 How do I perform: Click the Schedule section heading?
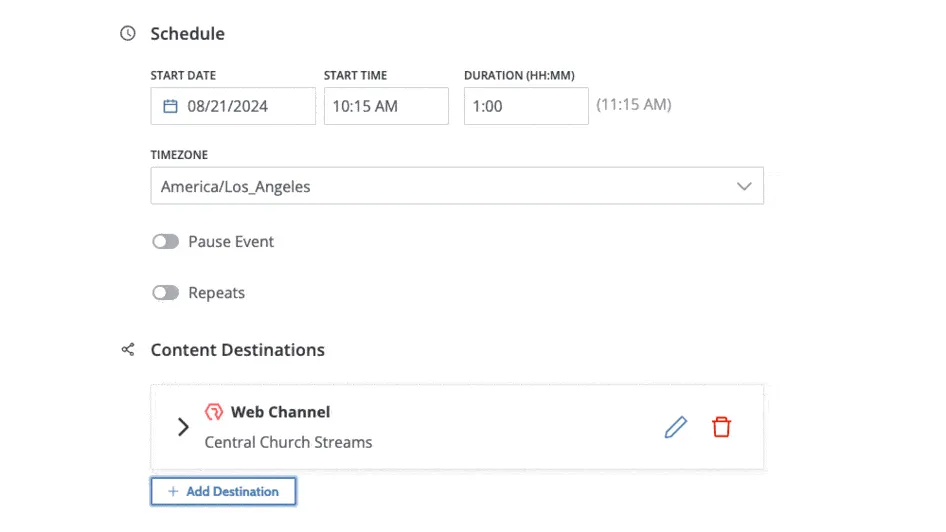point(187,33)
